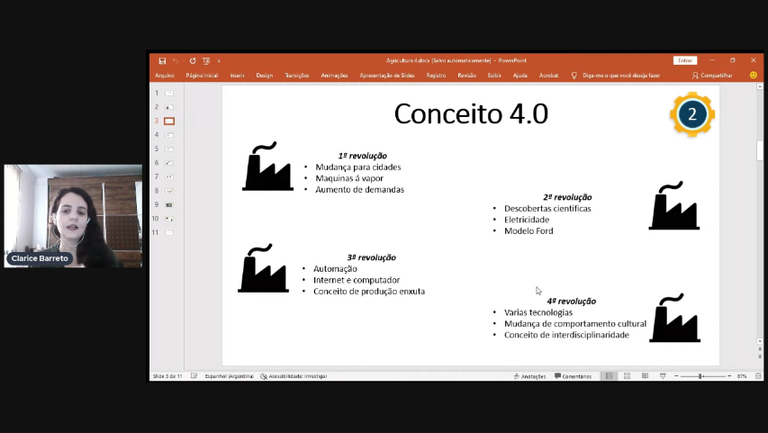This screenshot has width=768, height=433.
Task: Click the Save icon in title bar
Action: (163, 61)
